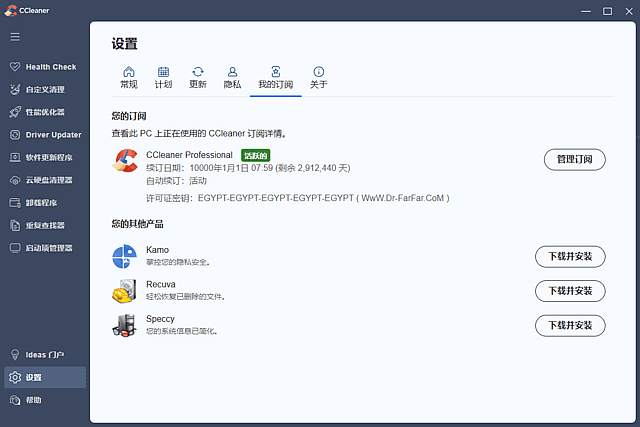Click 下载并安装 button for Kamo
Viewport: 640px width, 427px height.
(x=570, y=257)
